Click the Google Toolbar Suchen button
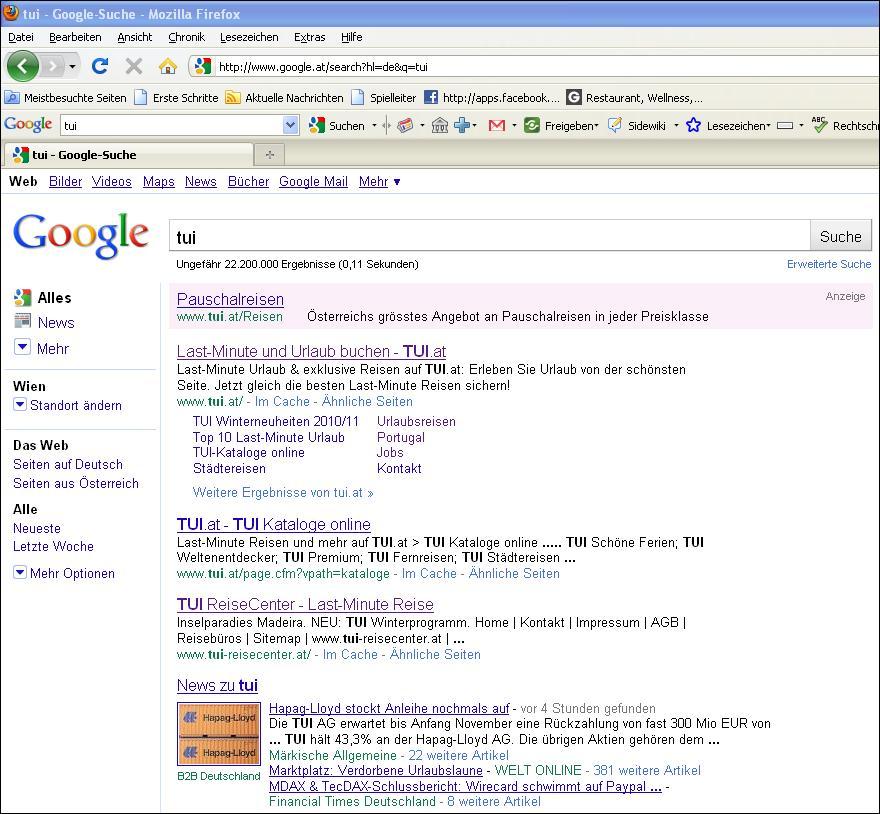This screenshot has height=814, width=880. tap(337, 126)
